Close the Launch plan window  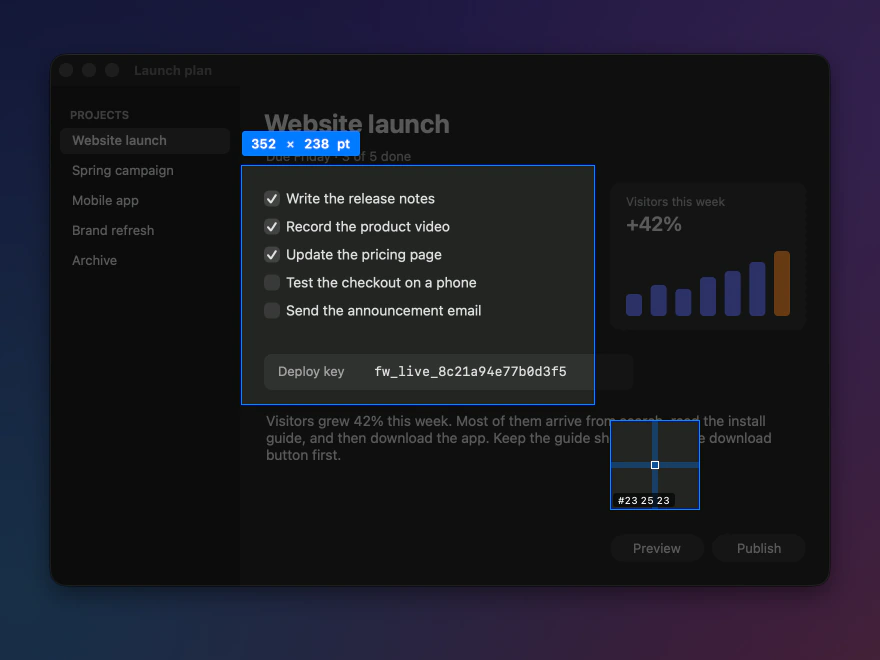click(66, 70)
